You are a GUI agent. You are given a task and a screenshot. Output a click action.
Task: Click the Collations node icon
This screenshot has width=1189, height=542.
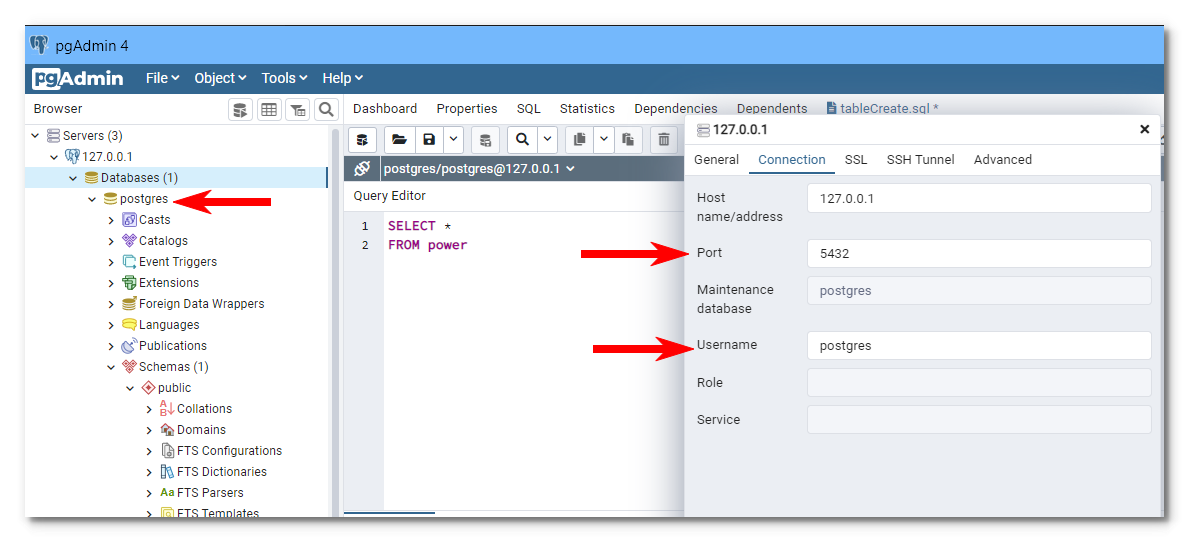(167, 409)
